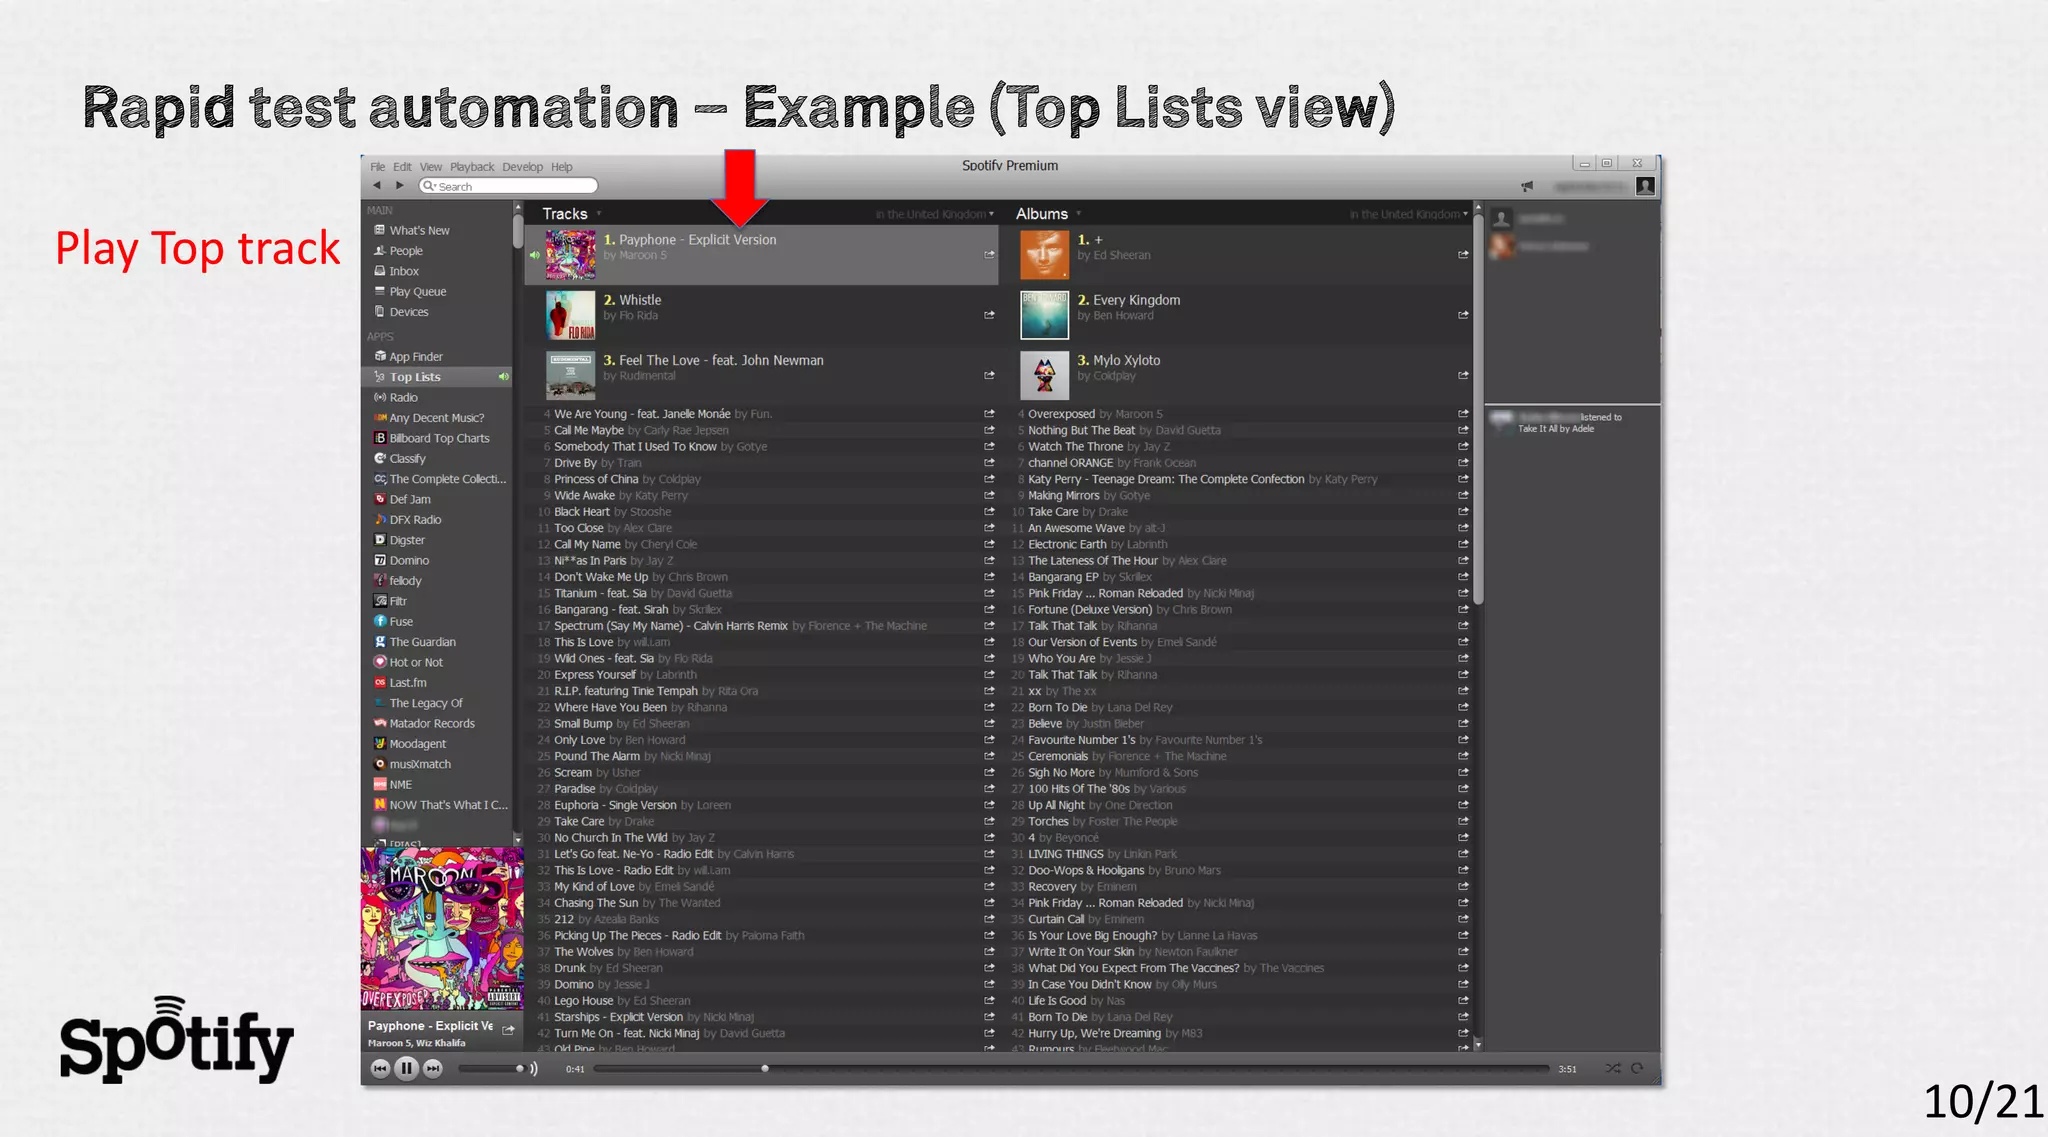Navigate forward with the forward arrow
The height and width of the screenshot is (1137, 2048).
pyautogui.click(x=399, y=186)
